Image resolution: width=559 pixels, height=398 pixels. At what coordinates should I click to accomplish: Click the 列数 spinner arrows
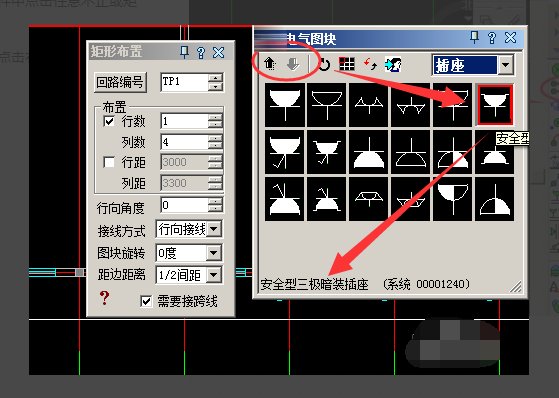[215, 142]
